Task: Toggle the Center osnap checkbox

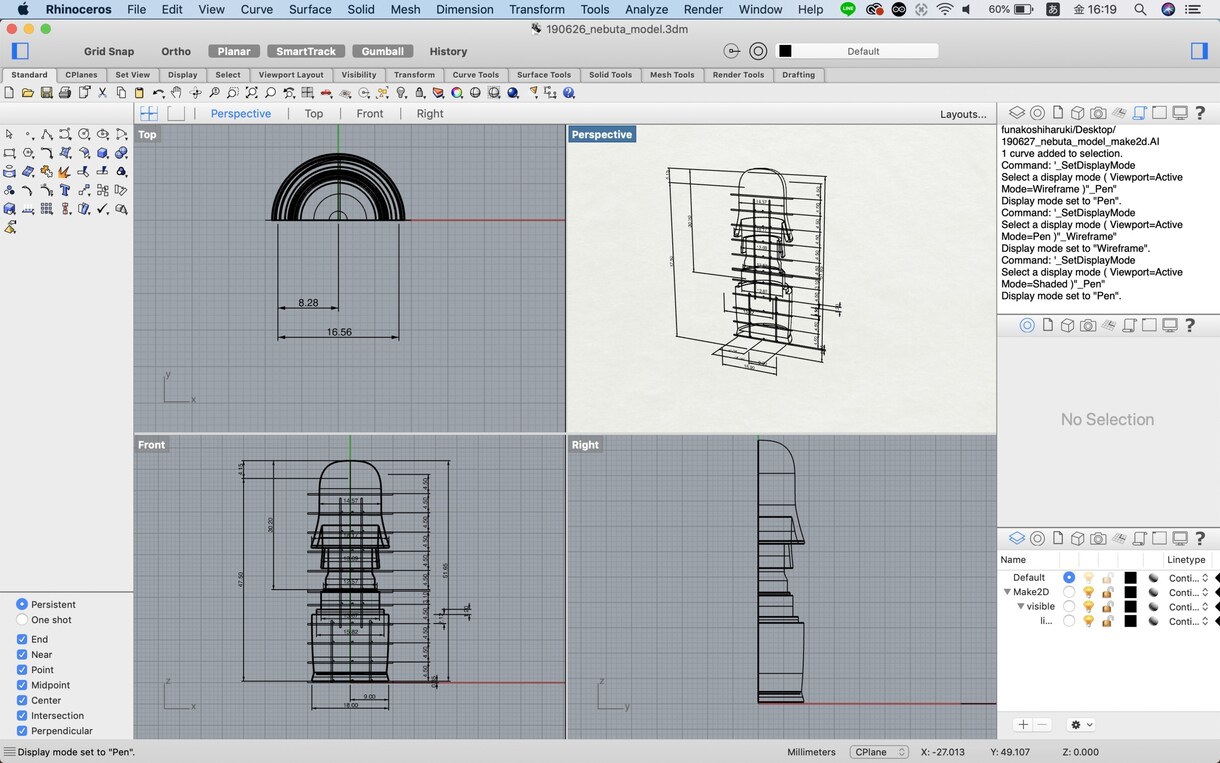Action: tap(22, 700)
